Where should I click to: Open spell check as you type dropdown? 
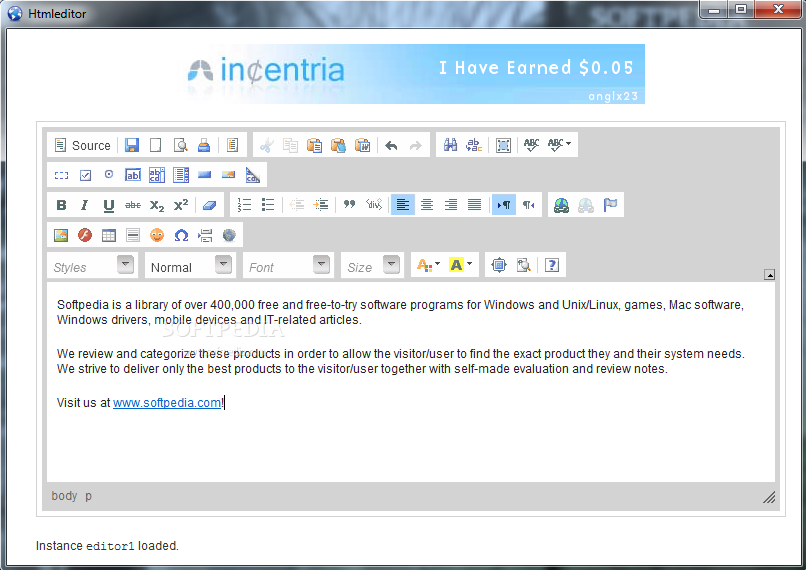pyautogui.click(x=559, y=145)
